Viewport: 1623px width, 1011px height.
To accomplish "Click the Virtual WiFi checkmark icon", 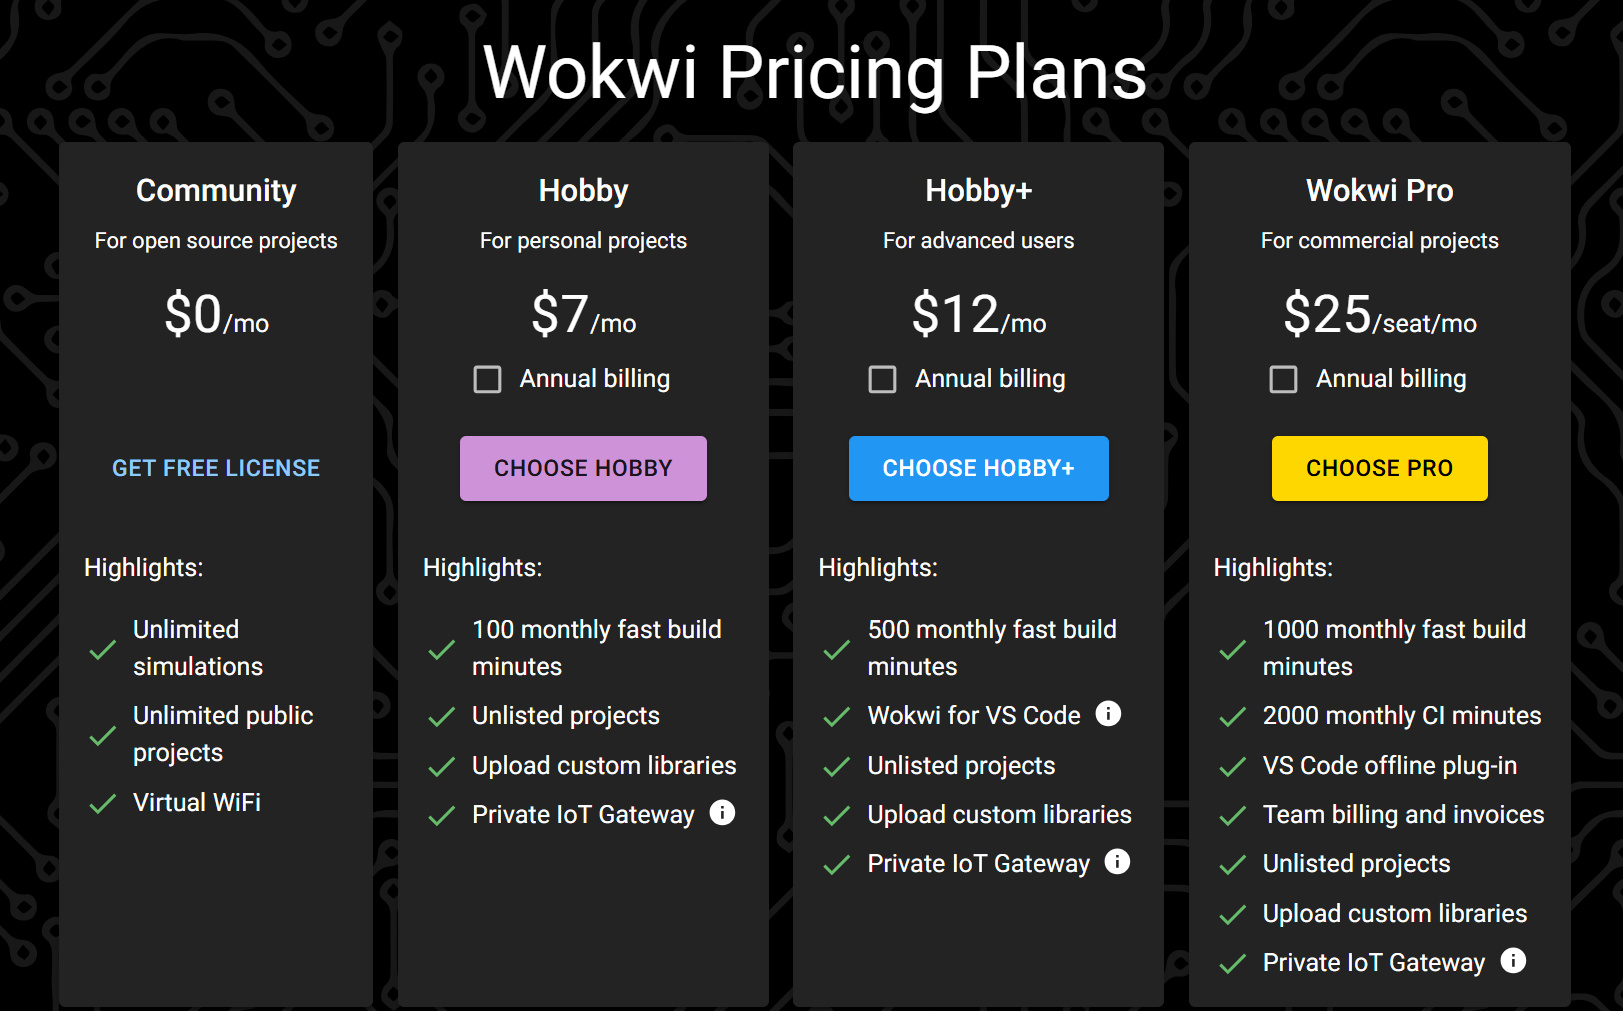I will tap(103, 804).
